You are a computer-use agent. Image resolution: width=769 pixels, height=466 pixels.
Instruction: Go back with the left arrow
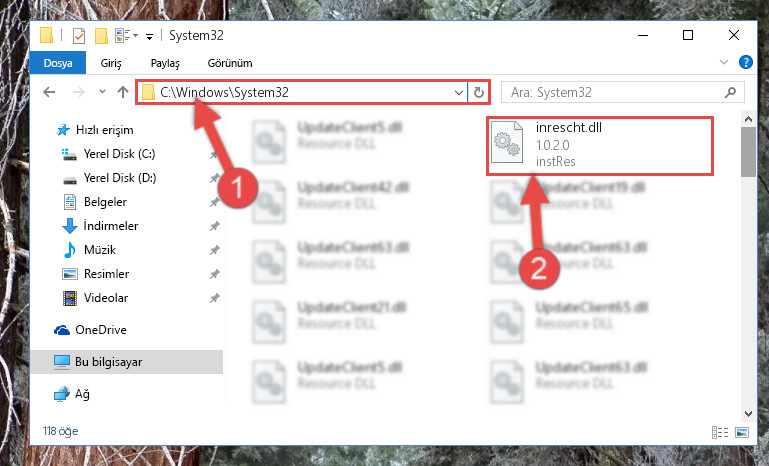(49, 92)
